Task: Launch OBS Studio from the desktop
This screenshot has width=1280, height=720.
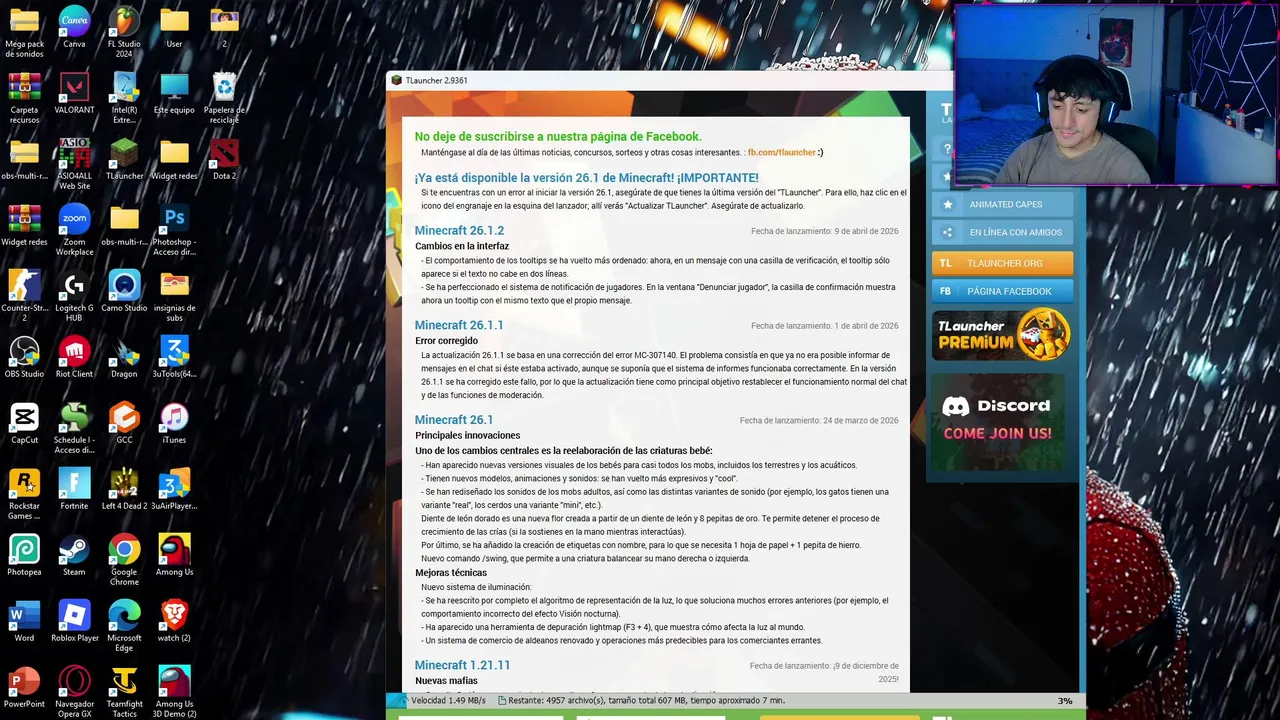Action: (x=24, y=358)
